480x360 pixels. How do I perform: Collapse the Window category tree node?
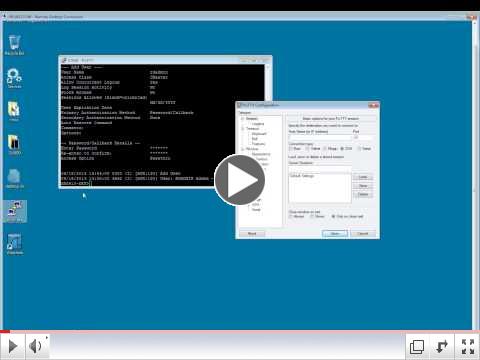[x=242, y=149]
